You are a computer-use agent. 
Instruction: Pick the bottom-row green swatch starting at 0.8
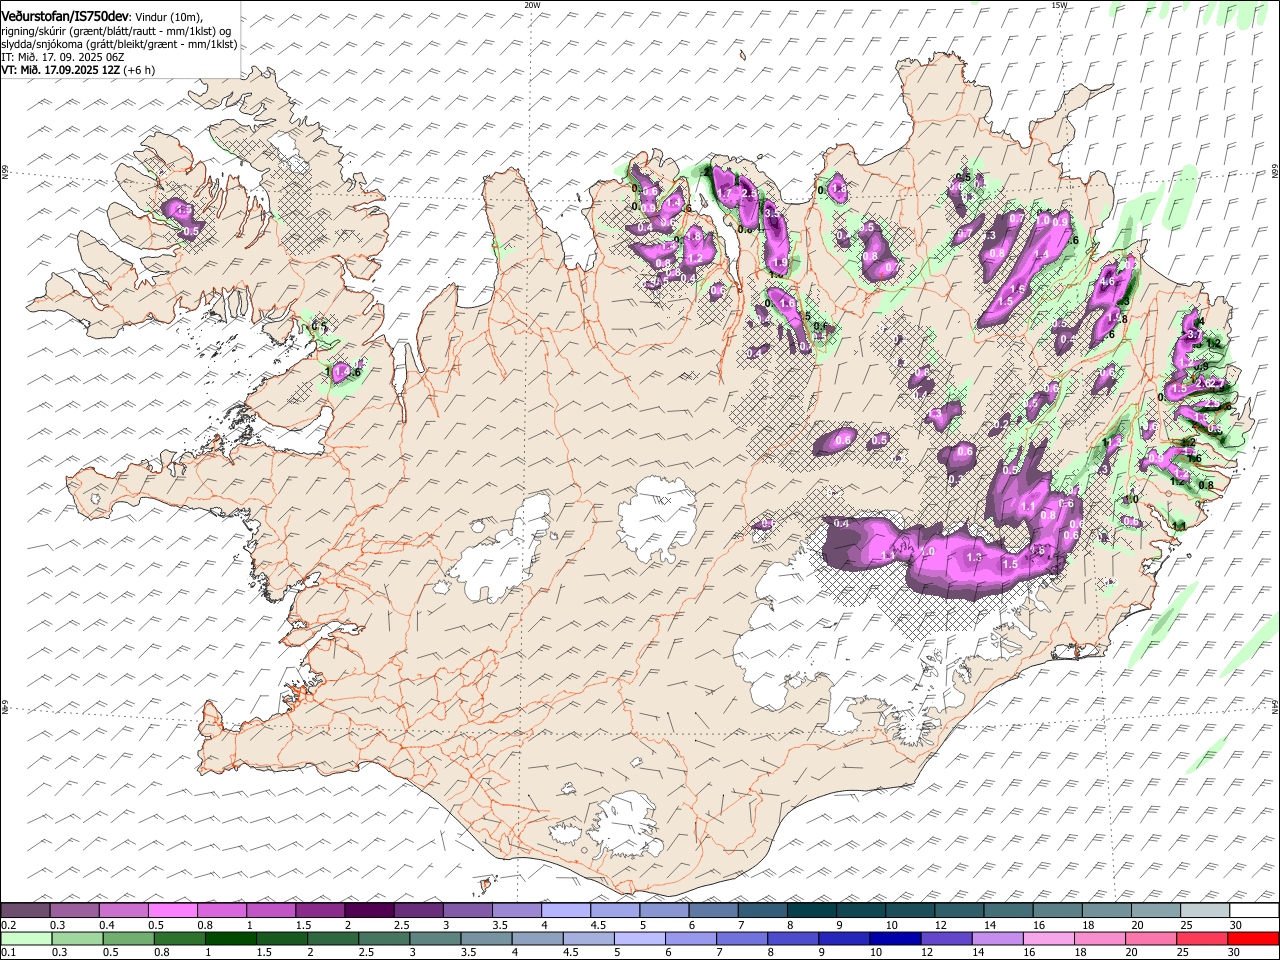pos(179,939)
